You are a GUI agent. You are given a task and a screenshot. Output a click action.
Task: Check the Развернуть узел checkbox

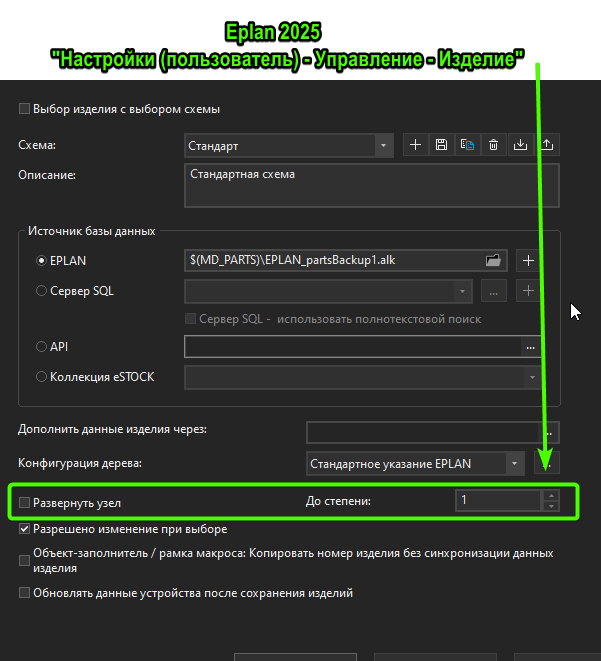(x=24, y=502)
